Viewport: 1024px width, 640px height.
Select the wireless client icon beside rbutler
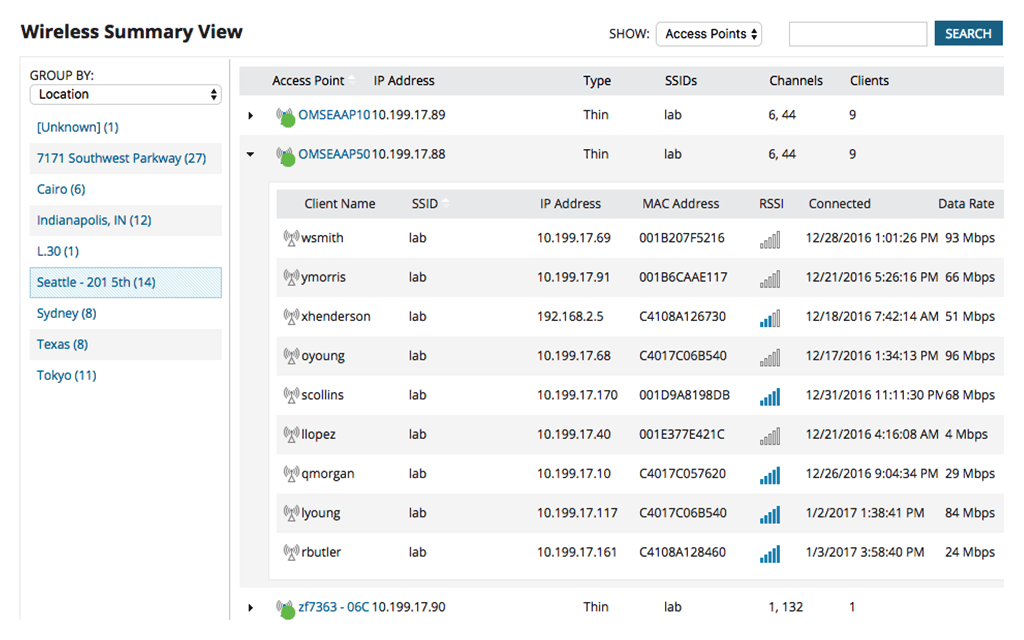click(293, 552)
